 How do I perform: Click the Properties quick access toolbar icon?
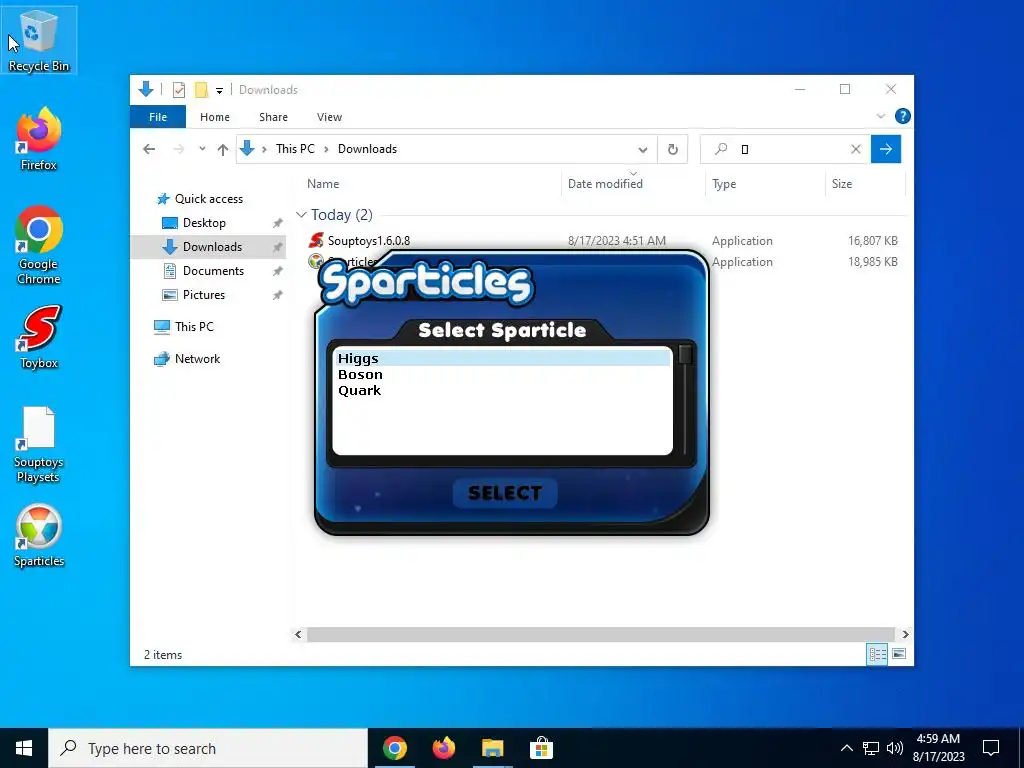(x=178, y=90)
